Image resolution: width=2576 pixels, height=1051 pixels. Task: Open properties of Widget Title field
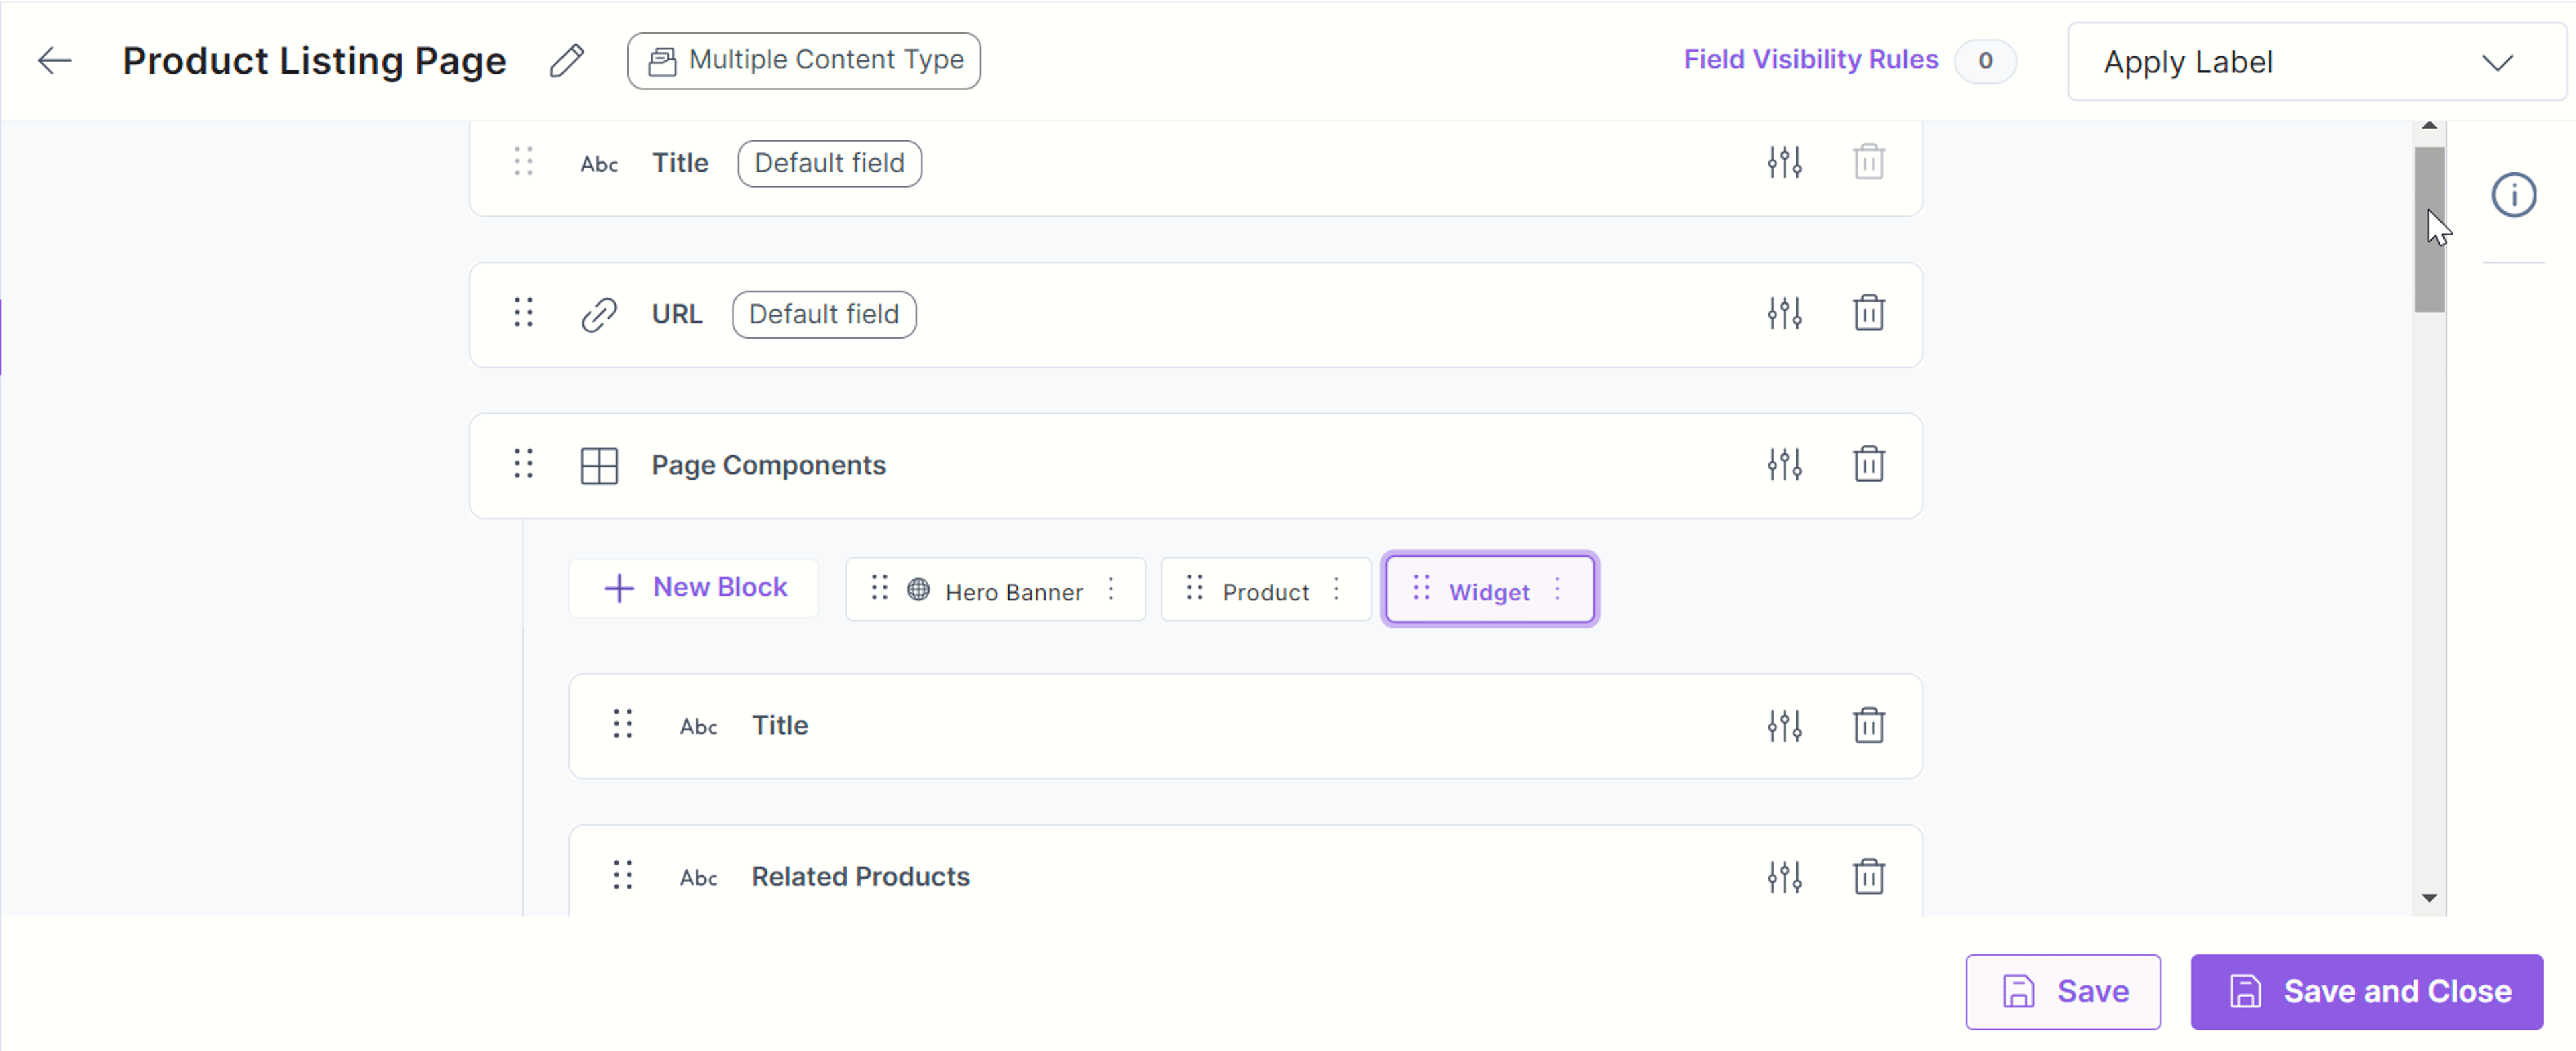click(1784, 726)
